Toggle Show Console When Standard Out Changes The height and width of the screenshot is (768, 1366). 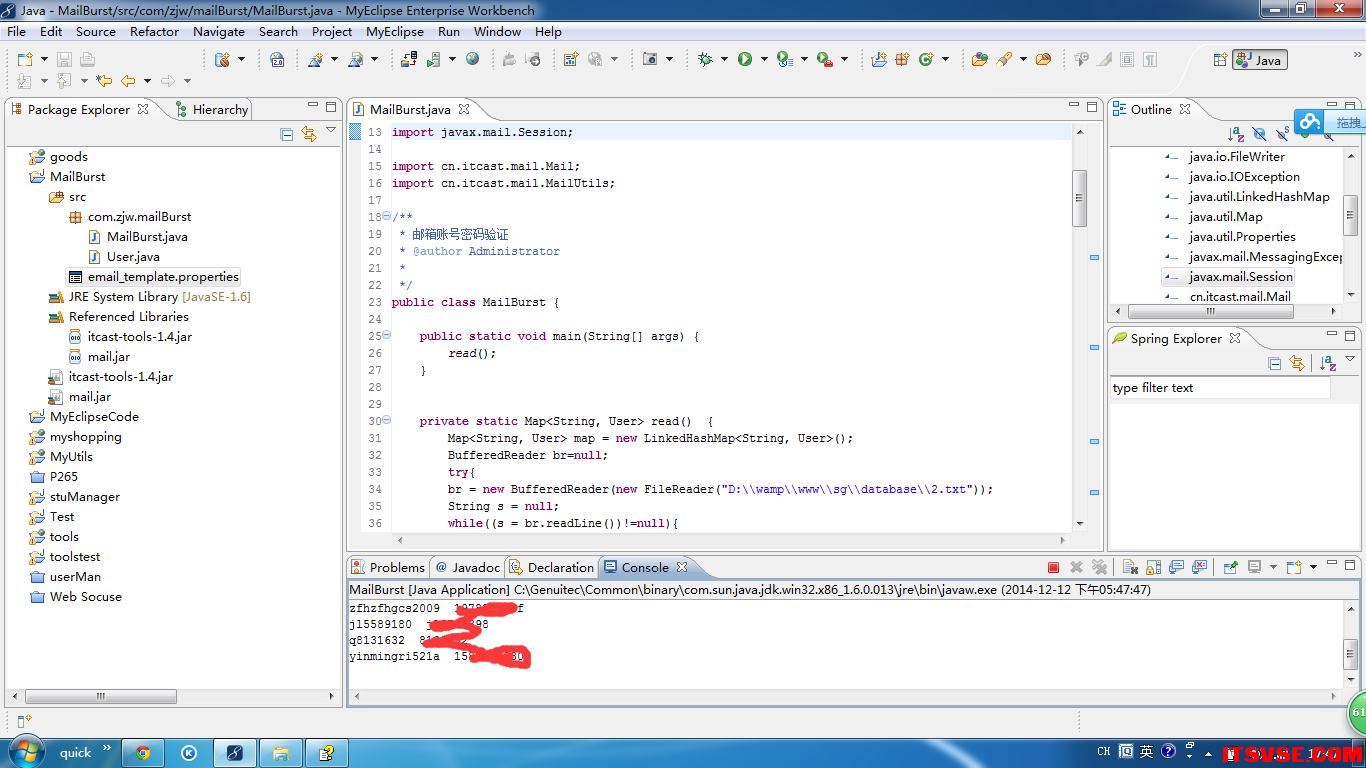click(1177, 567)
